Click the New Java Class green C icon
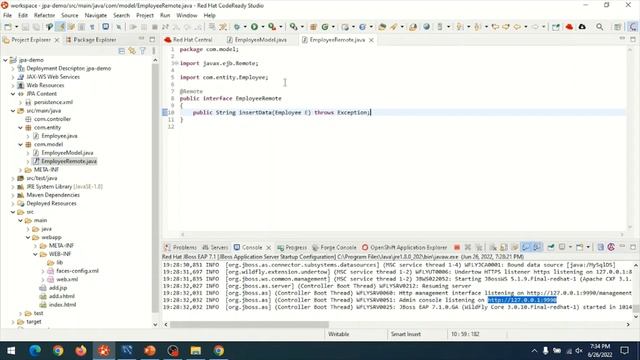The width and height of the screenshot is (640, 360). [x=325, y=27]
